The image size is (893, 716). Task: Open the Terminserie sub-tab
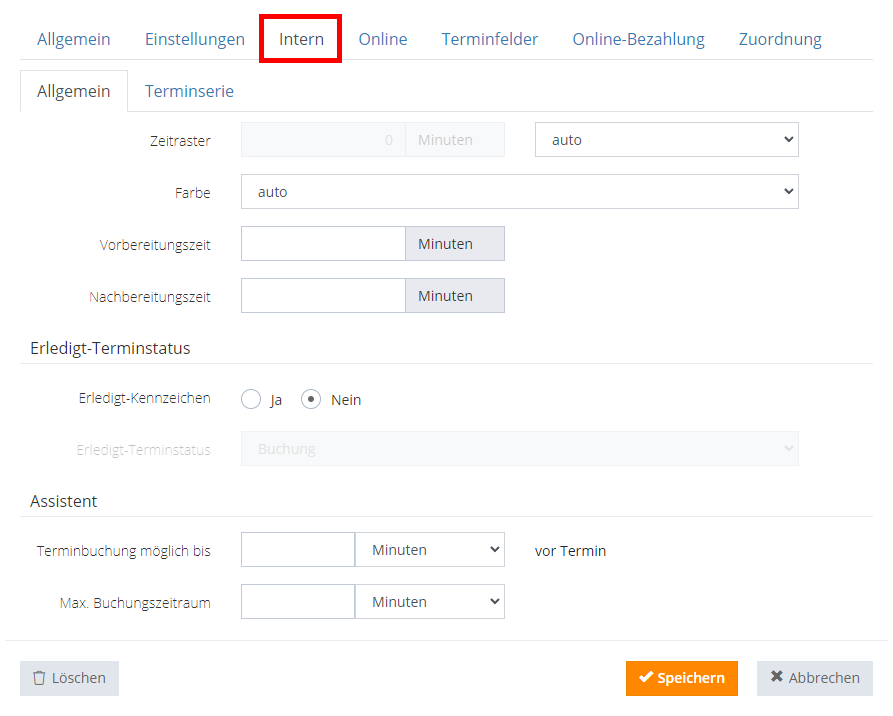click(189, 91)
